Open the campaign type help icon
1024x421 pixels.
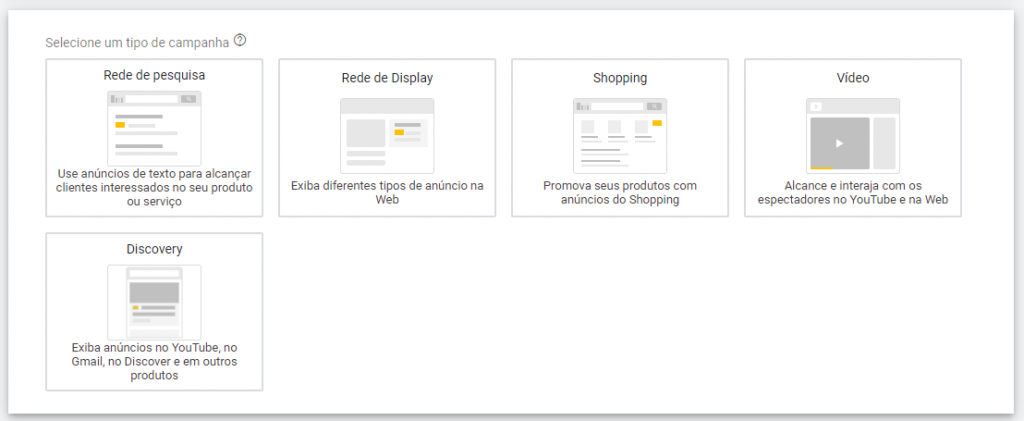point(240,41)
